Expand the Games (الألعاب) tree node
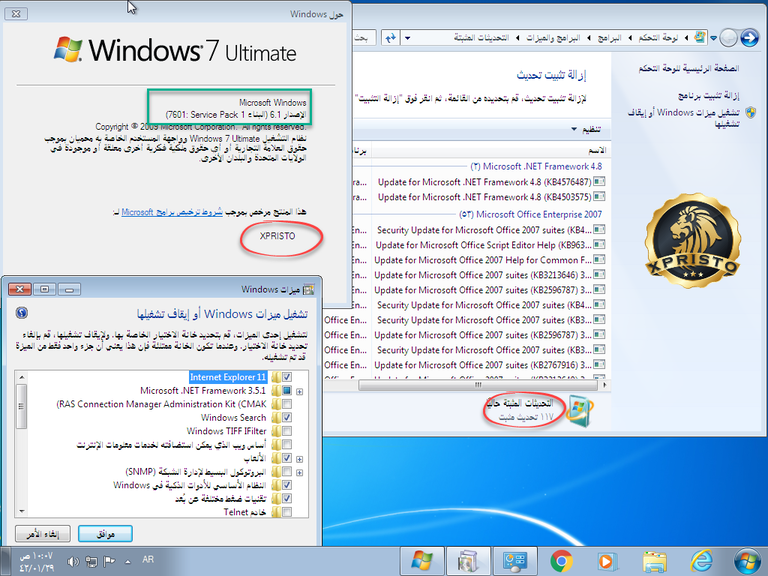The height and width of the screenshot is (576, 768). point(299,459)
